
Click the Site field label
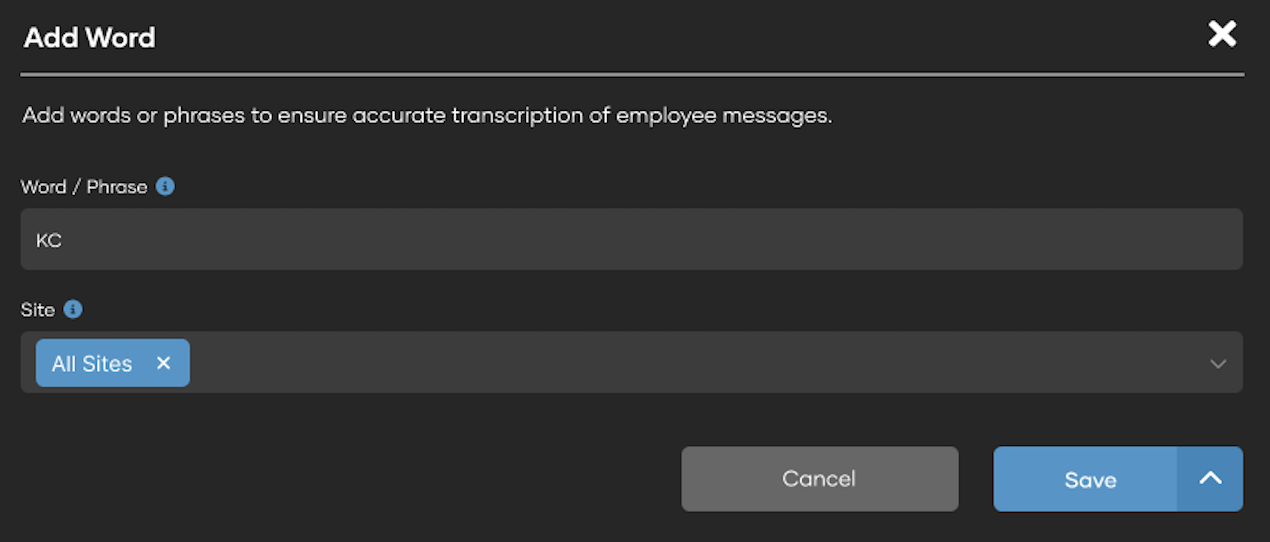[x=38, y=310]
